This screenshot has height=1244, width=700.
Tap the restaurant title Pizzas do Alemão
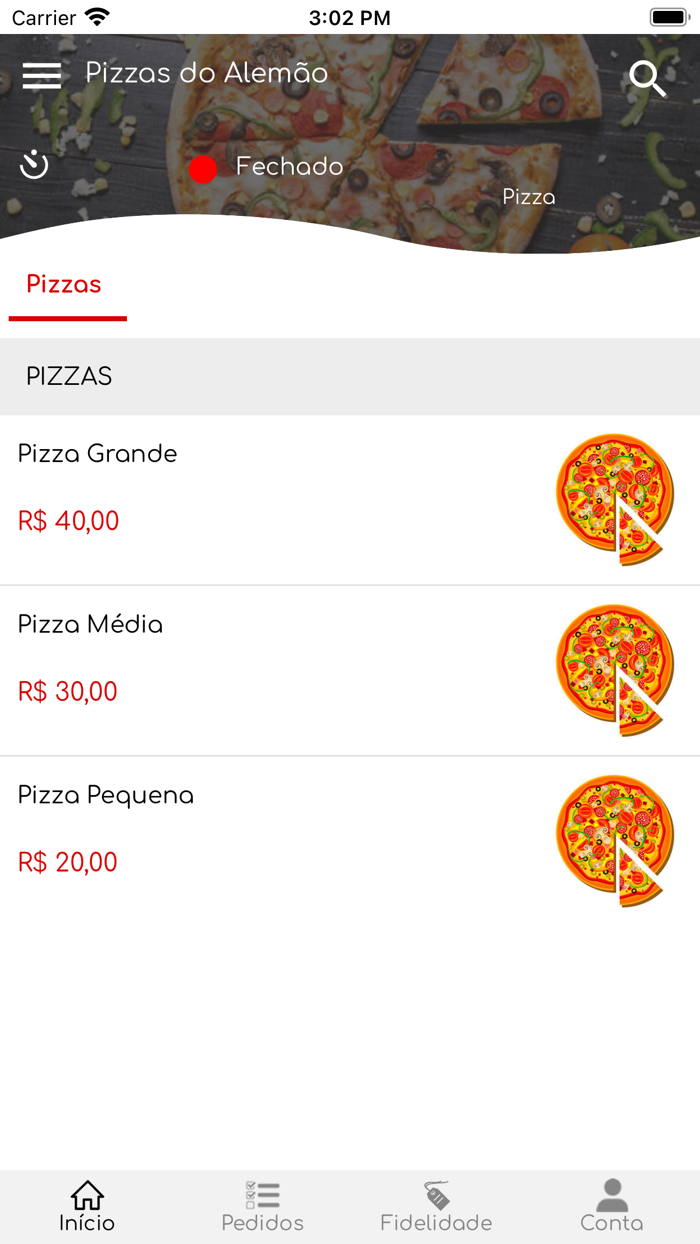pyautogui.click(x=205, y=73)
